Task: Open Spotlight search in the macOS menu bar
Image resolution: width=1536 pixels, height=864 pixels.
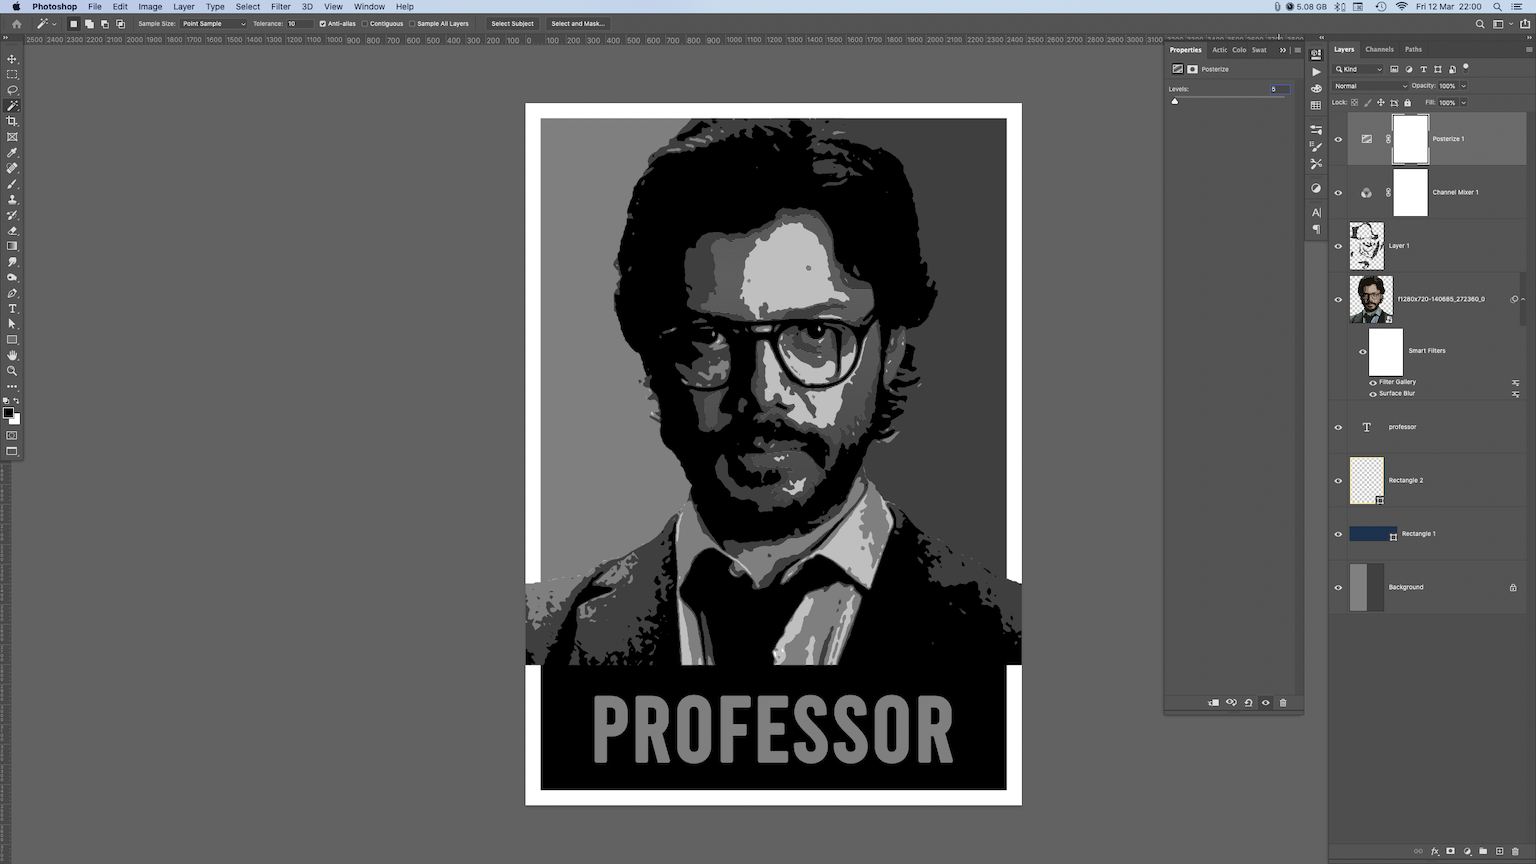Action: pos(1497,7)
